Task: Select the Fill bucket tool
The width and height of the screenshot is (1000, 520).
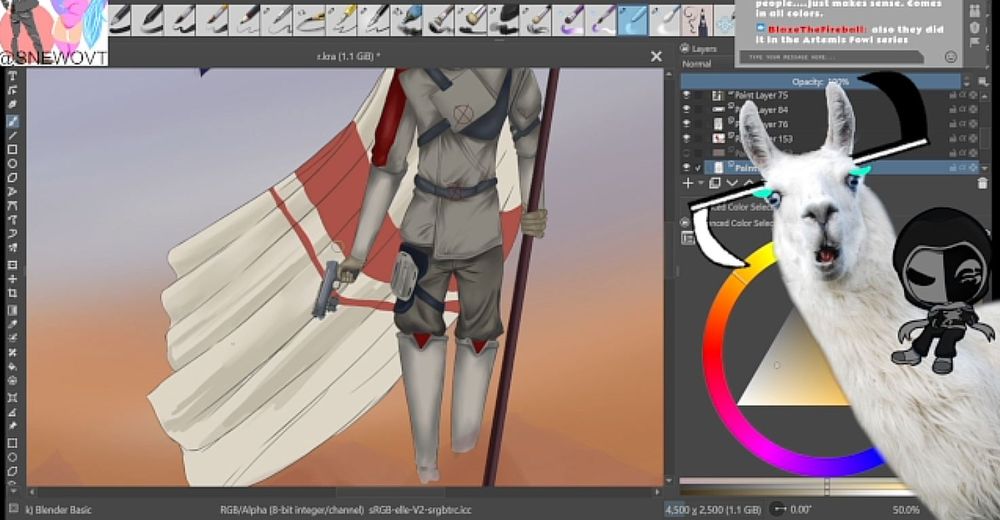Action: click(x=12, y=366)
